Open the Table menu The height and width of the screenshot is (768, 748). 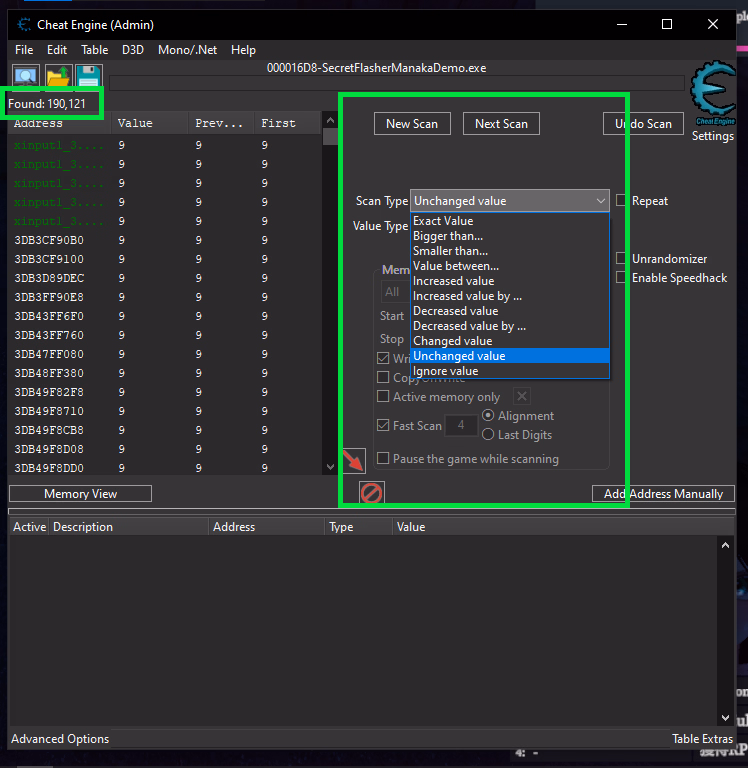pos(95,50)
